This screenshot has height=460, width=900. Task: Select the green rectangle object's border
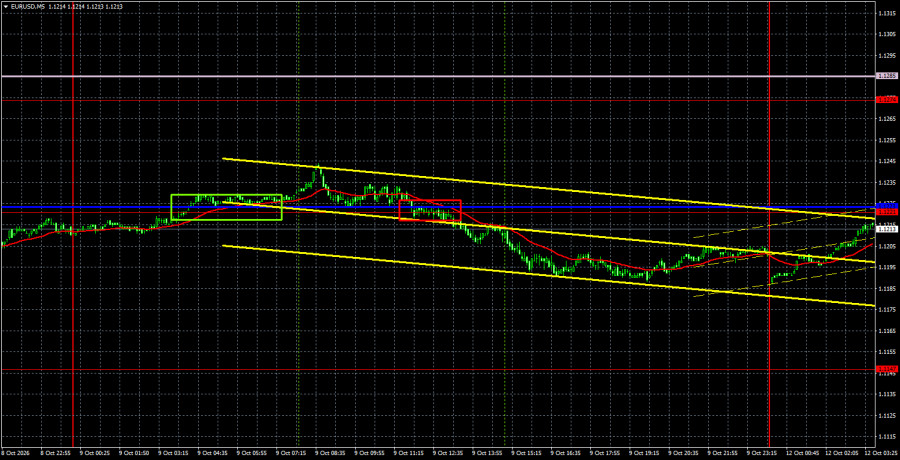(x=226, y=195)
